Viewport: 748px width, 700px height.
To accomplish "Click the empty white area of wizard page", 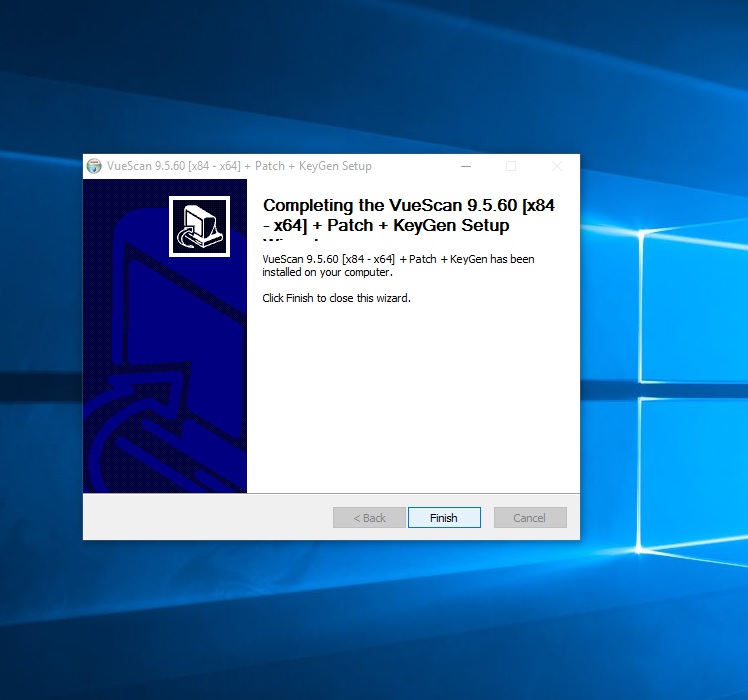I will pos(410,400).
